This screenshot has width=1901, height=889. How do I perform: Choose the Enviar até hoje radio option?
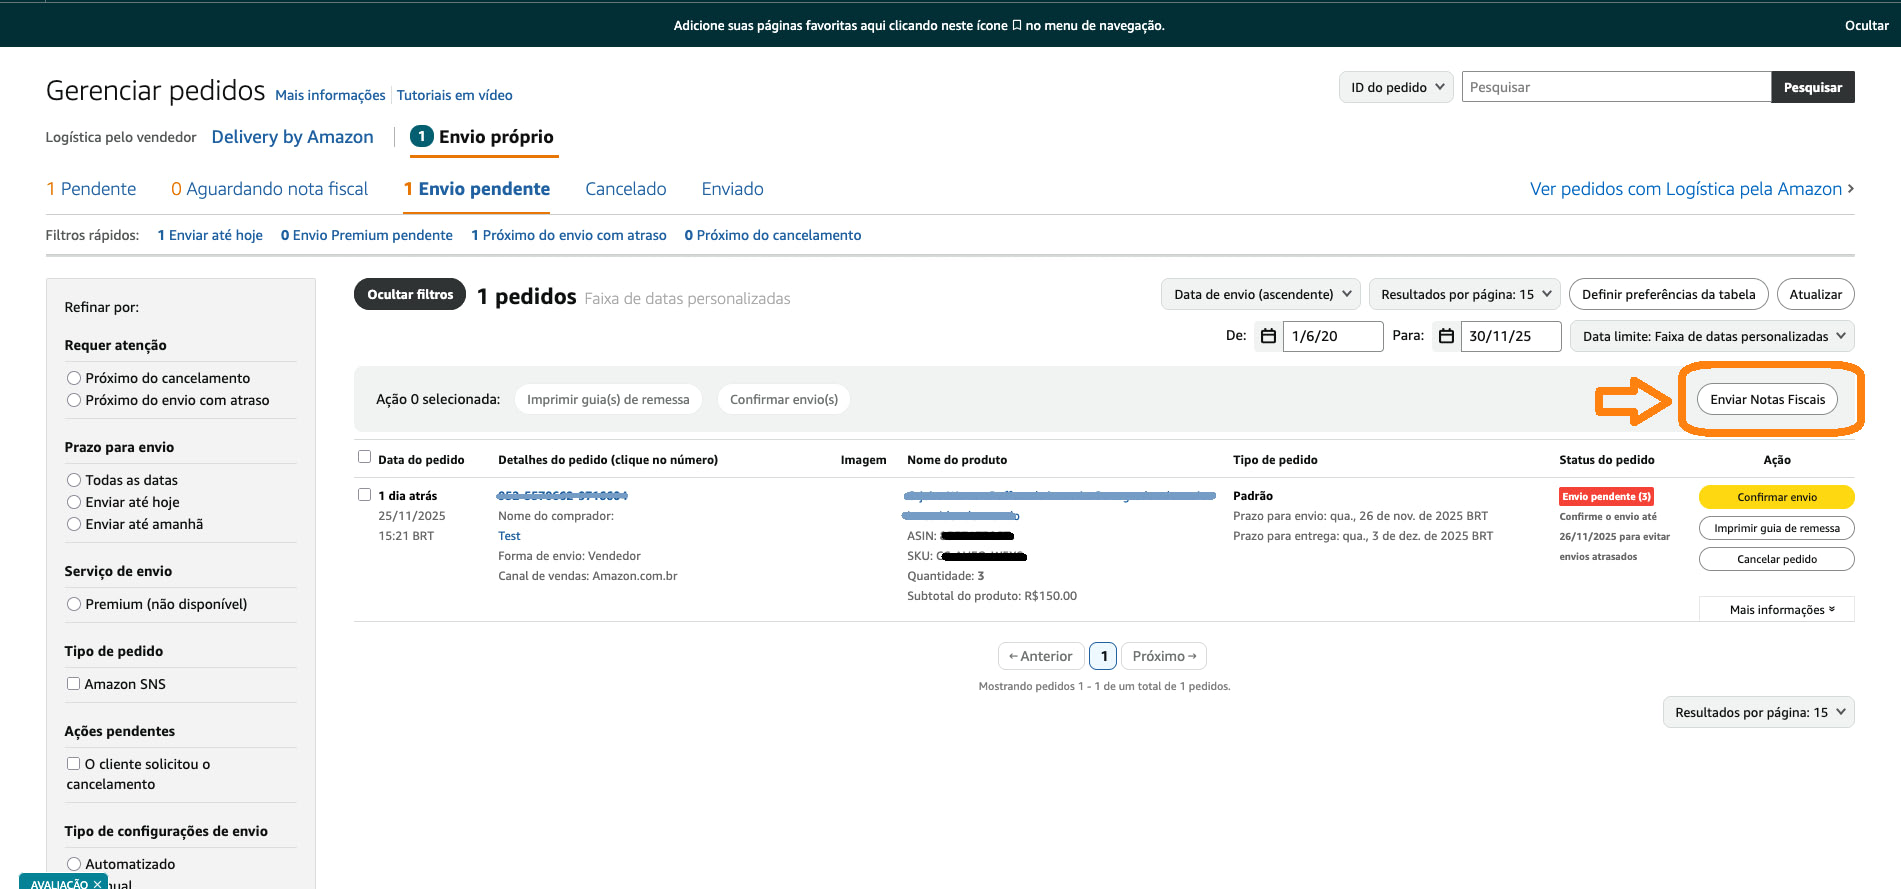[74, 502]
